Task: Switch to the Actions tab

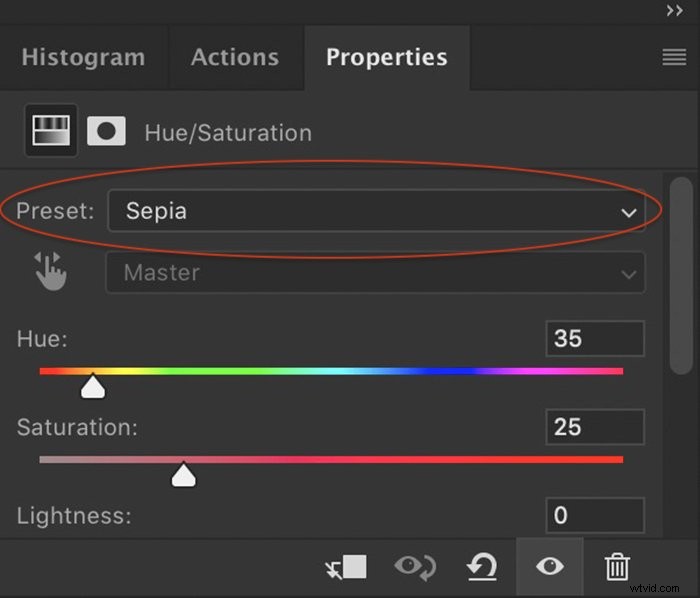Action: point(235,58)
